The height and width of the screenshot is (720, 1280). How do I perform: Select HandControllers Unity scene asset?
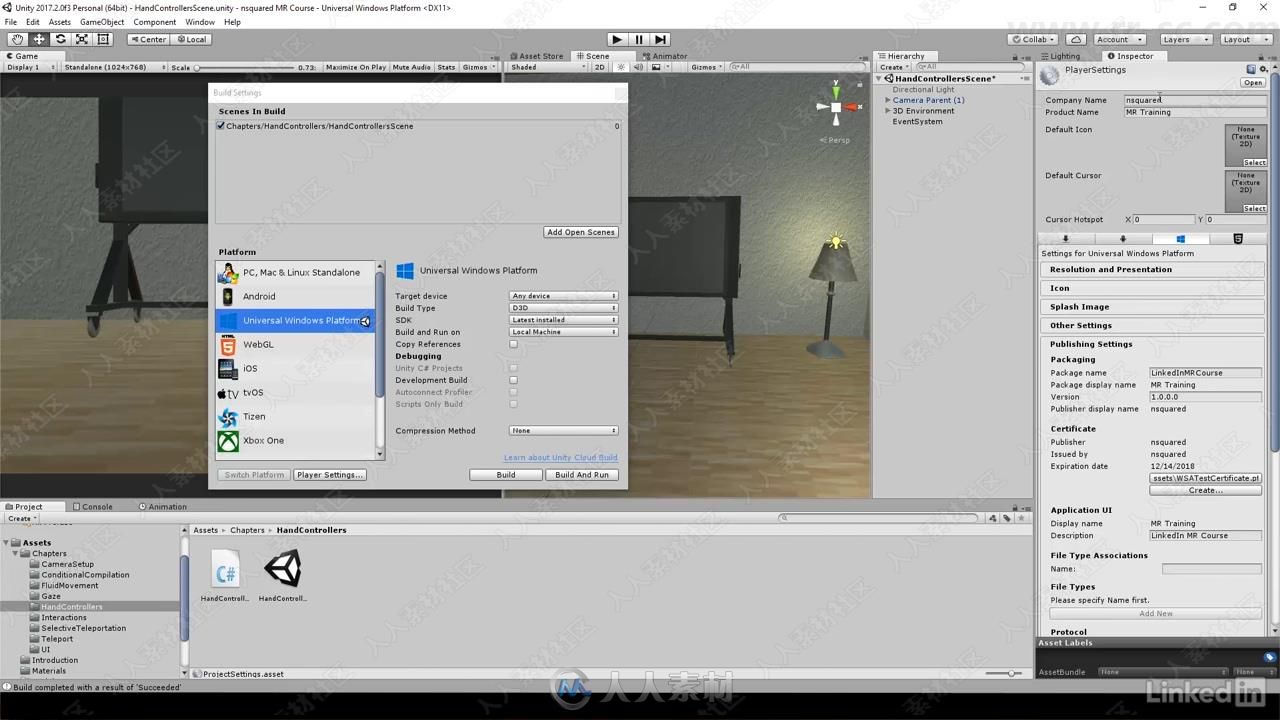282,576
